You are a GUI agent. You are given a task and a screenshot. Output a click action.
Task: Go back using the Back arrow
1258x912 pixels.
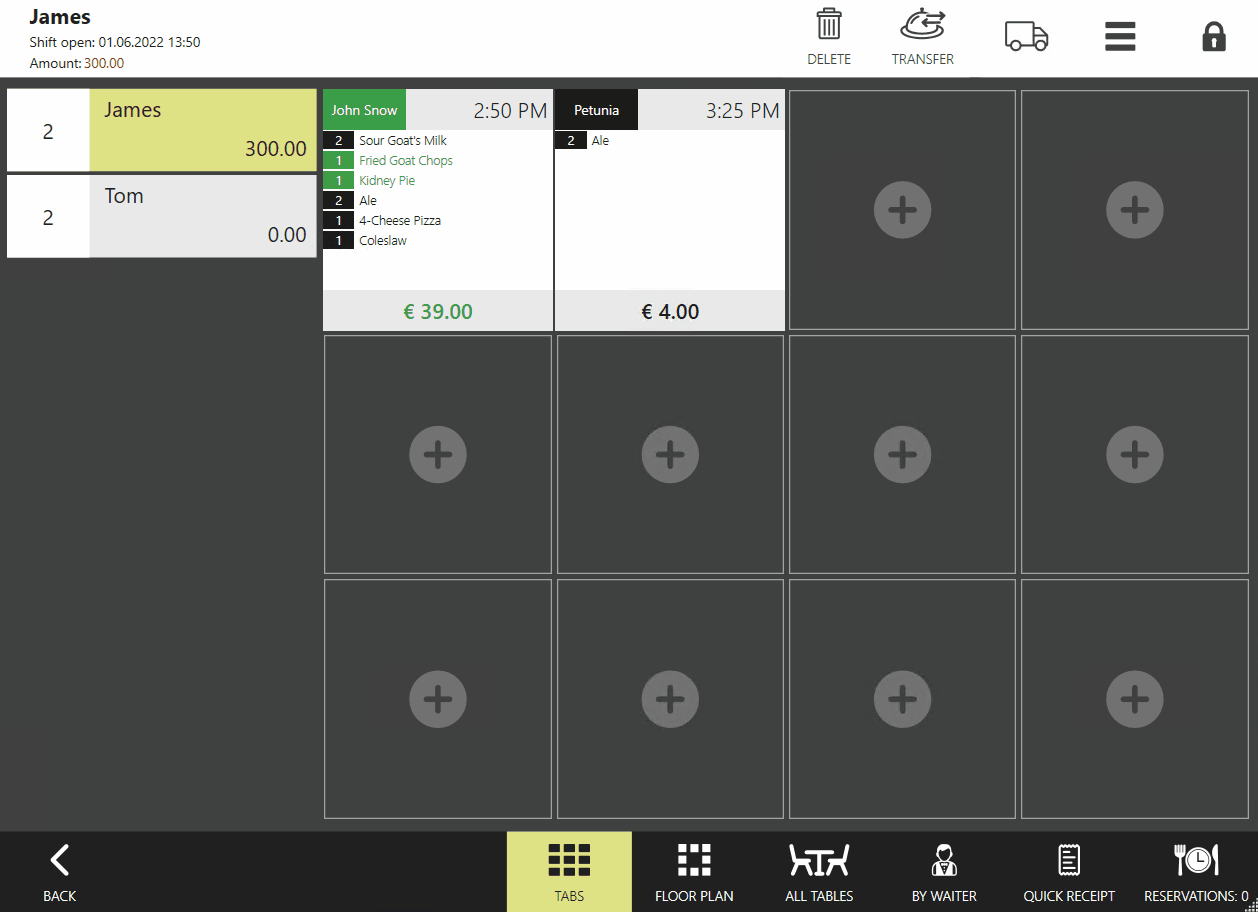pyautogui.click(x=60, y=872)
